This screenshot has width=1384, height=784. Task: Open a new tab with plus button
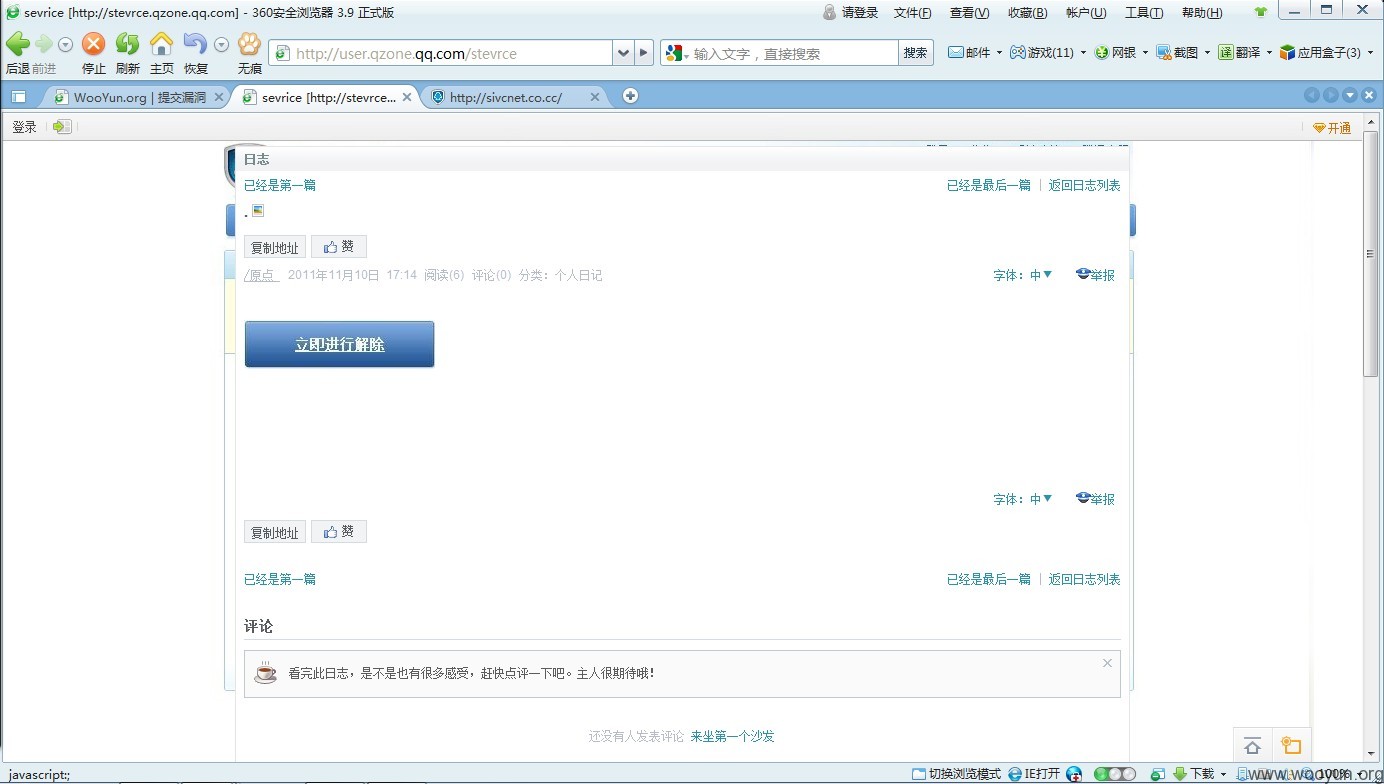[x=630, y=96]
